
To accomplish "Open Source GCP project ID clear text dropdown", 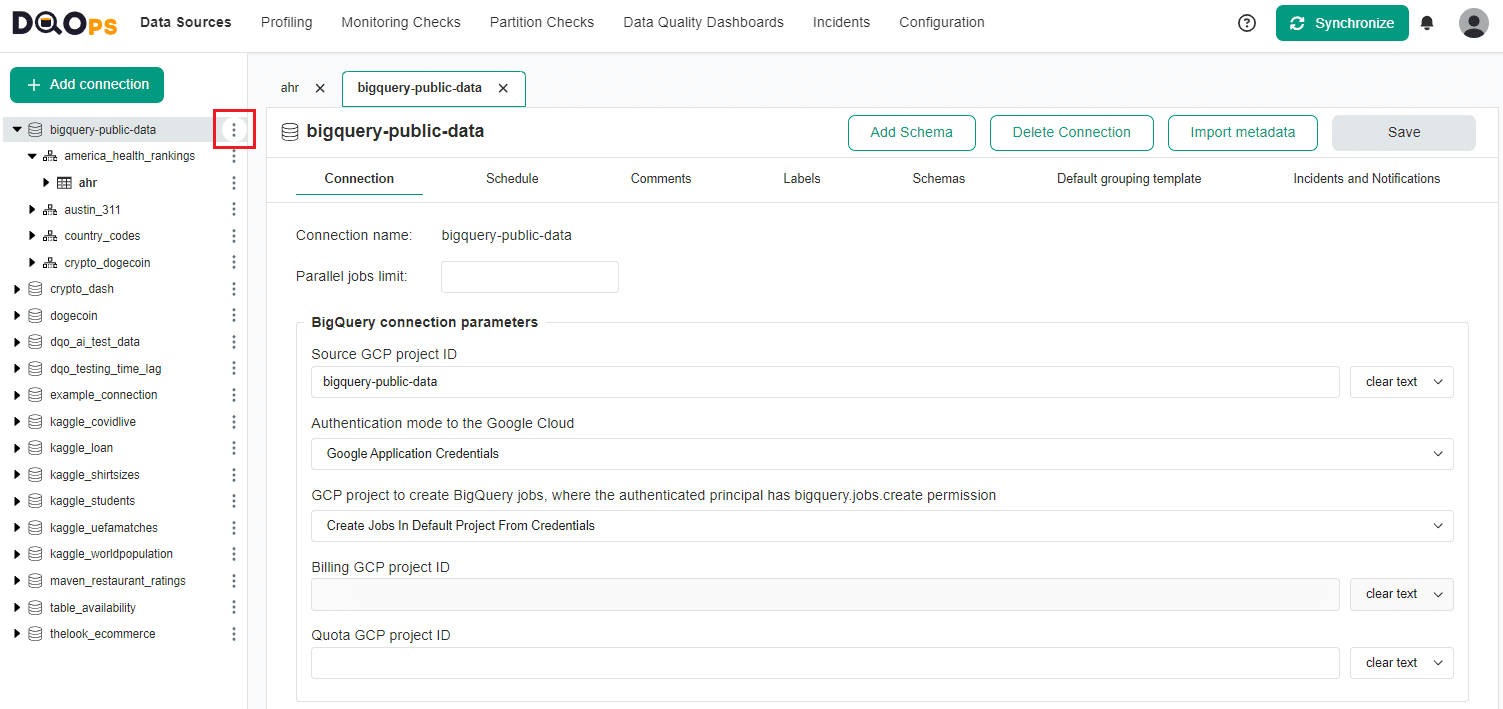I will click(x=1402, y=382).
